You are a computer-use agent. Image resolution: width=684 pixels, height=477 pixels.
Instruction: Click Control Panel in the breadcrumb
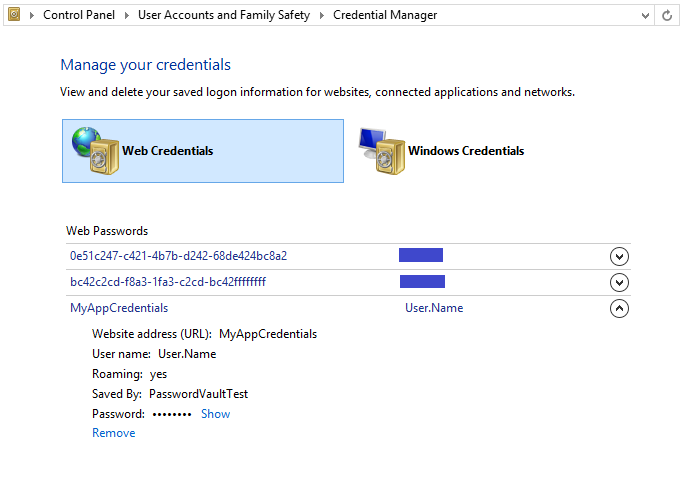coord(79,15)
